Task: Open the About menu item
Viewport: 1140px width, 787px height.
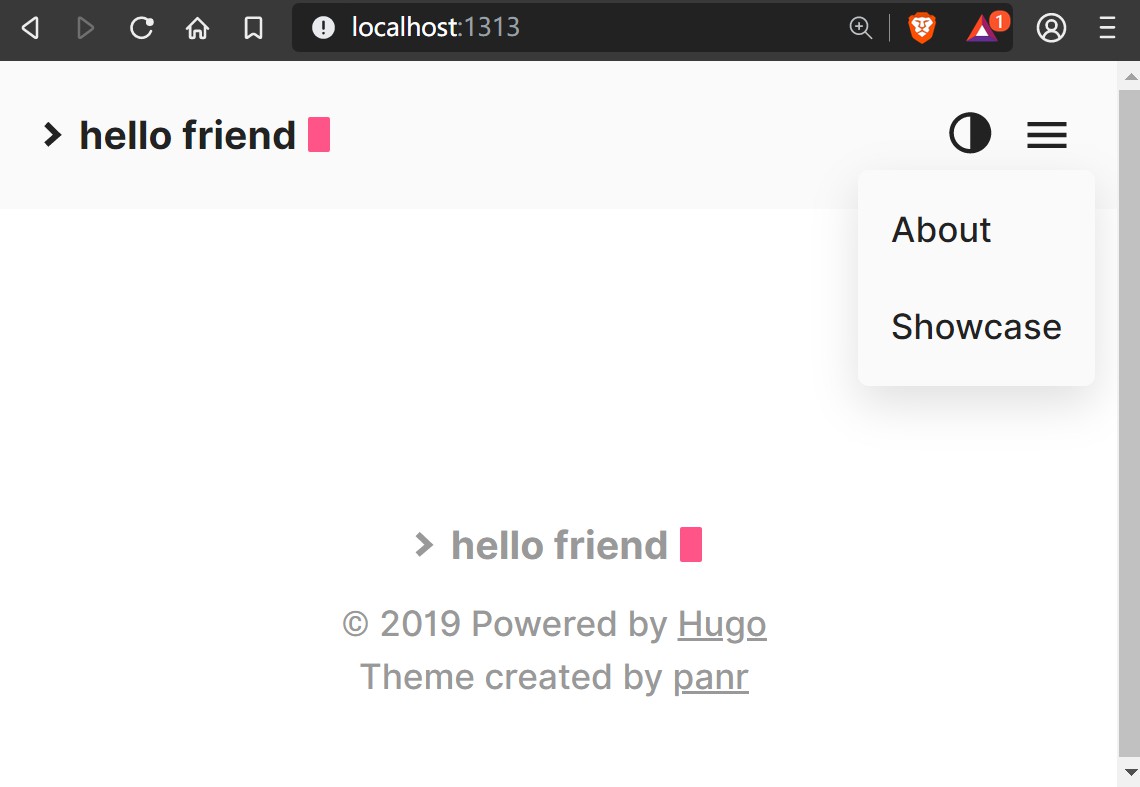Action: (941, 230)
